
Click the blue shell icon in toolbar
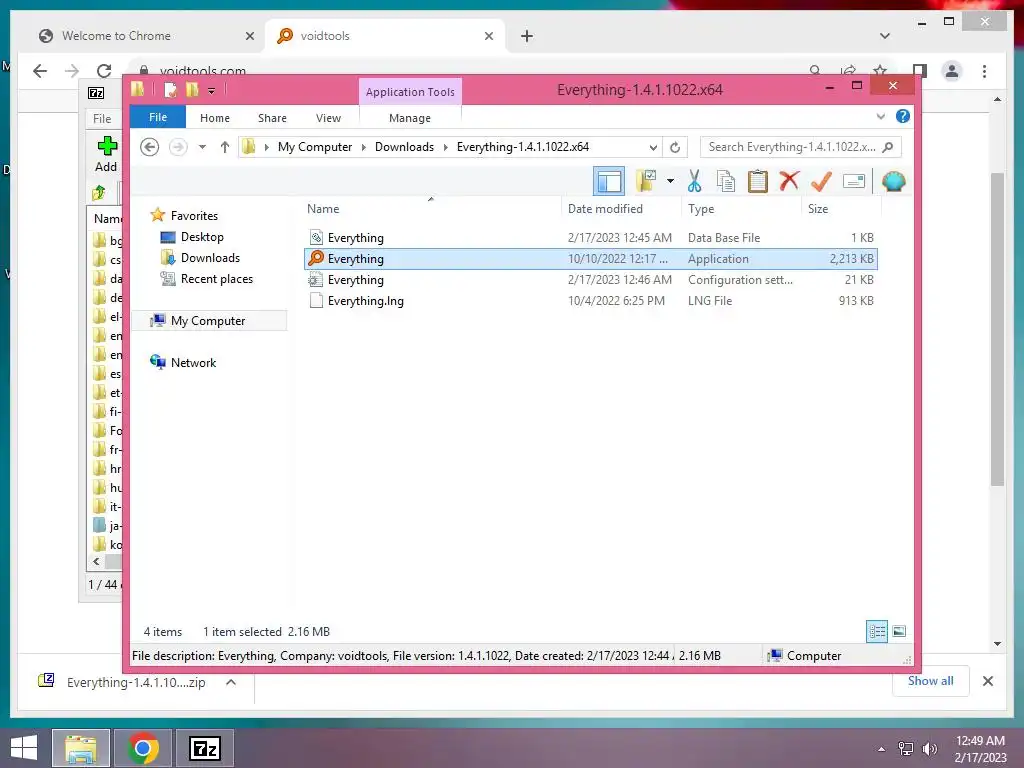893,181
